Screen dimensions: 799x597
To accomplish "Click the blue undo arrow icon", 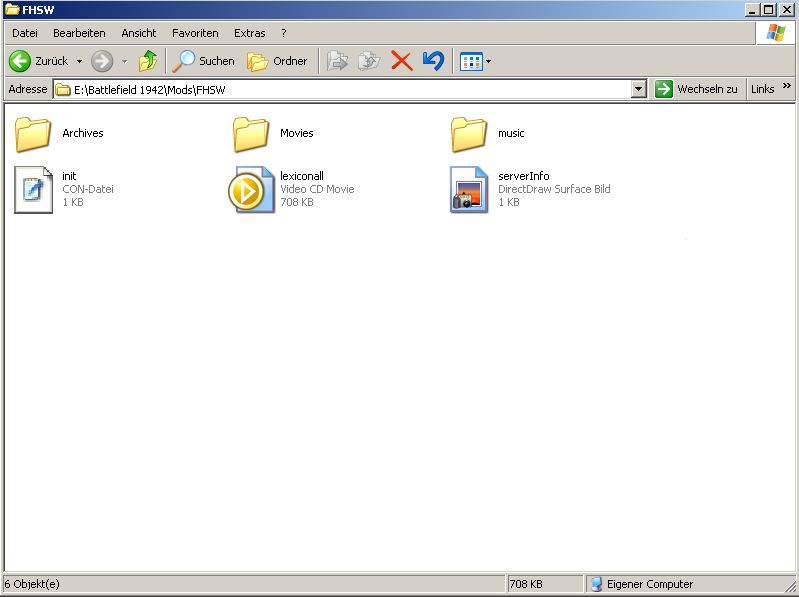I will click(433, 61).
